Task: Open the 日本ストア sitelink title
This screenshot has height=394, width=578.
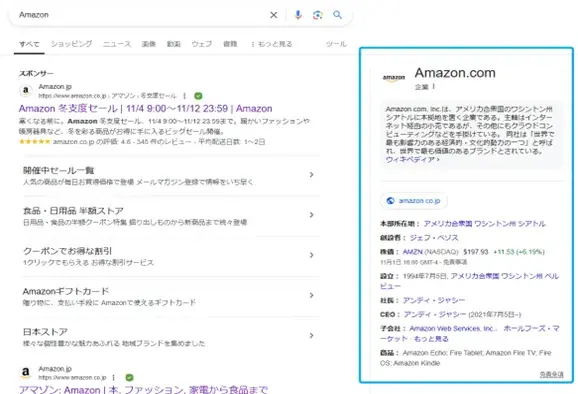Action: pos(45,332)
